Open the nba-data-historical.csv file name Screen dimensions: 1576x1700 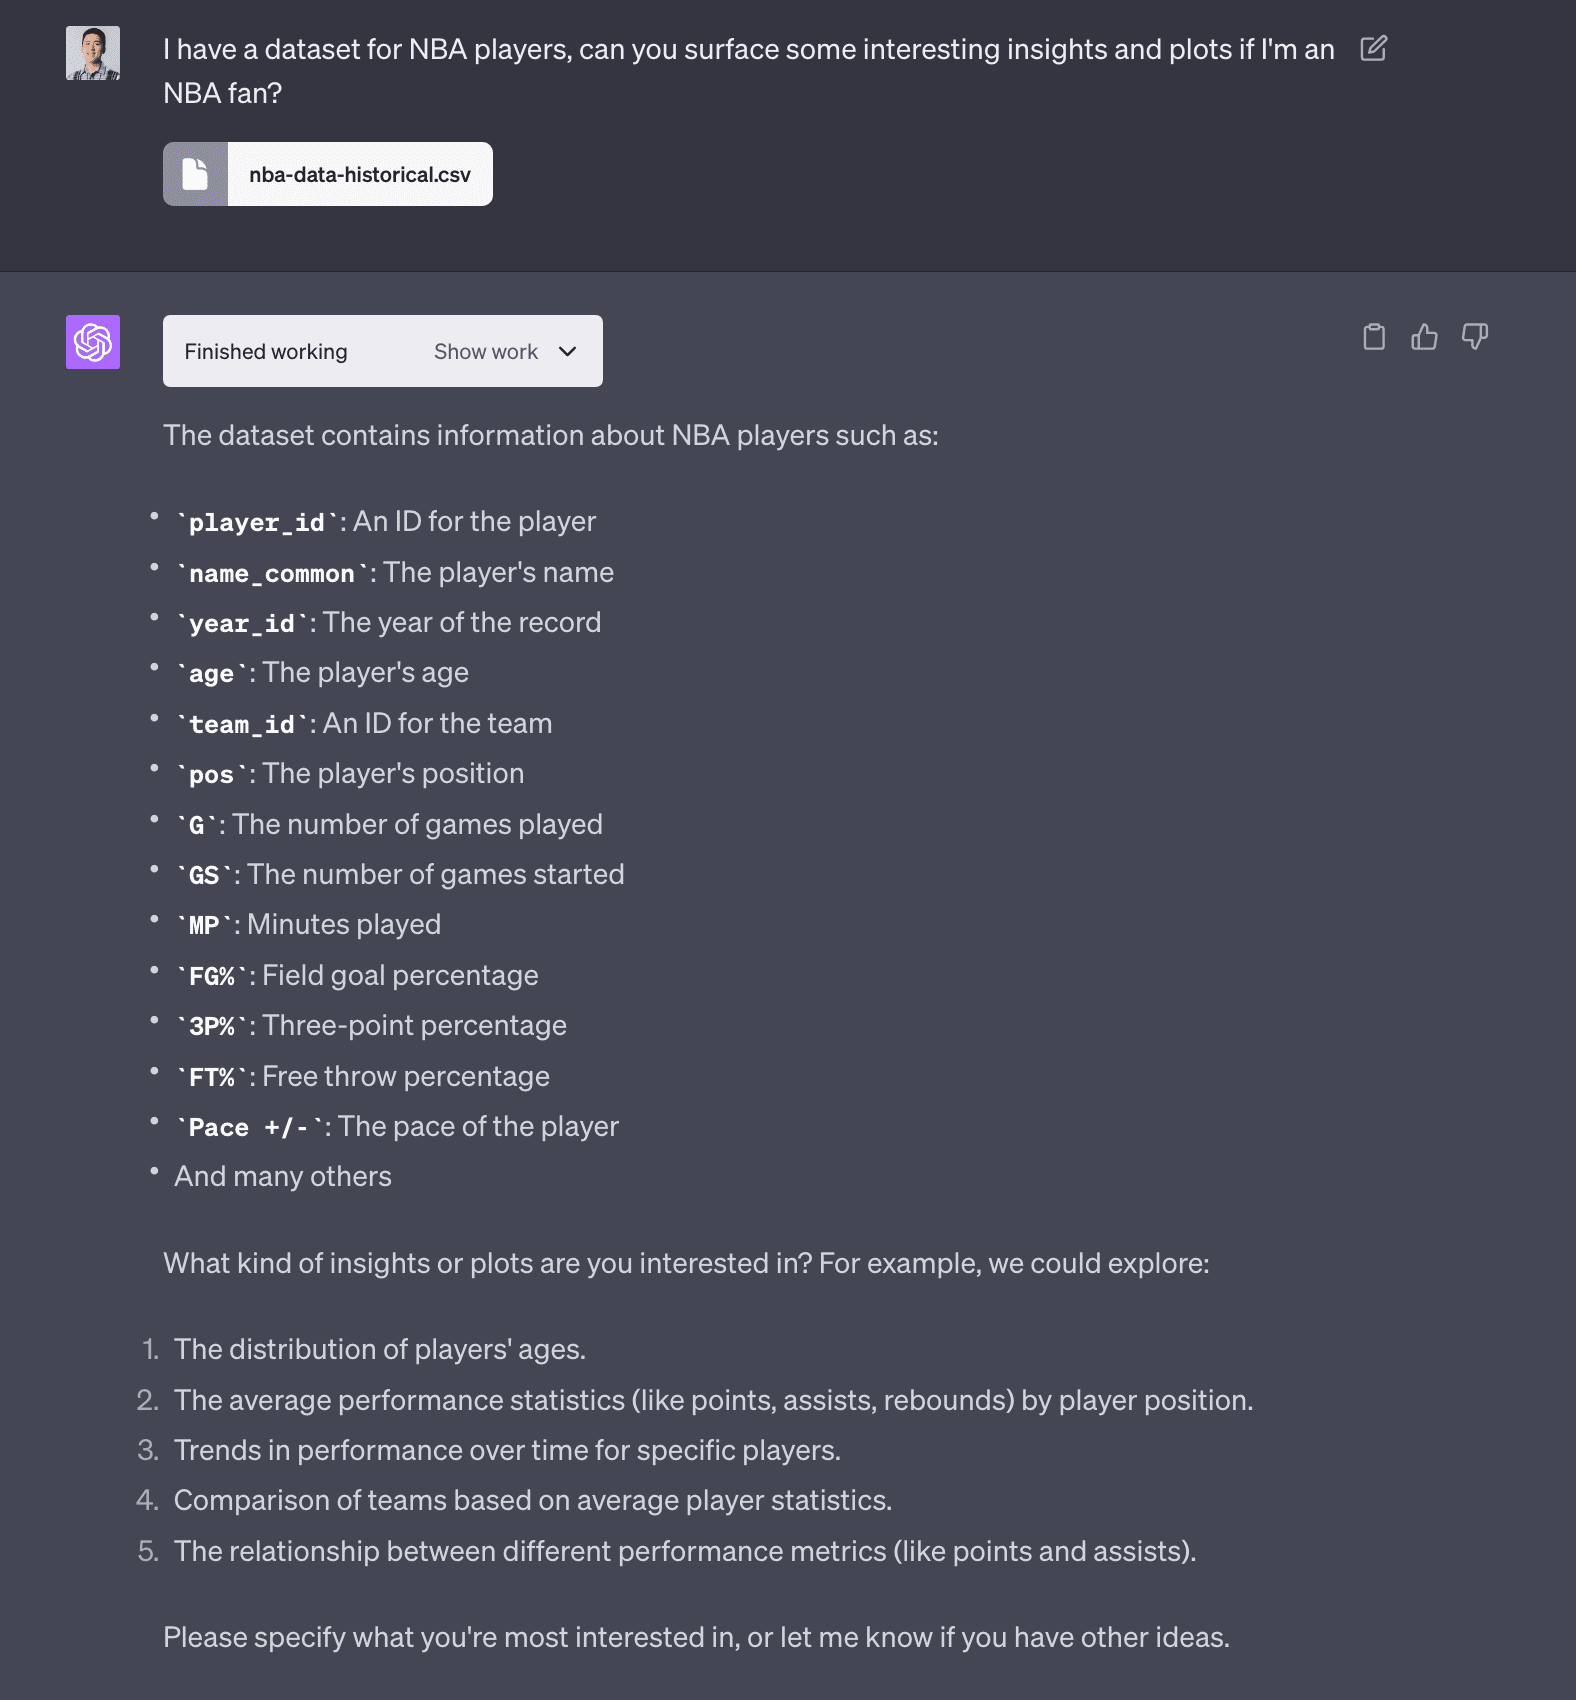tap(360, 175)
